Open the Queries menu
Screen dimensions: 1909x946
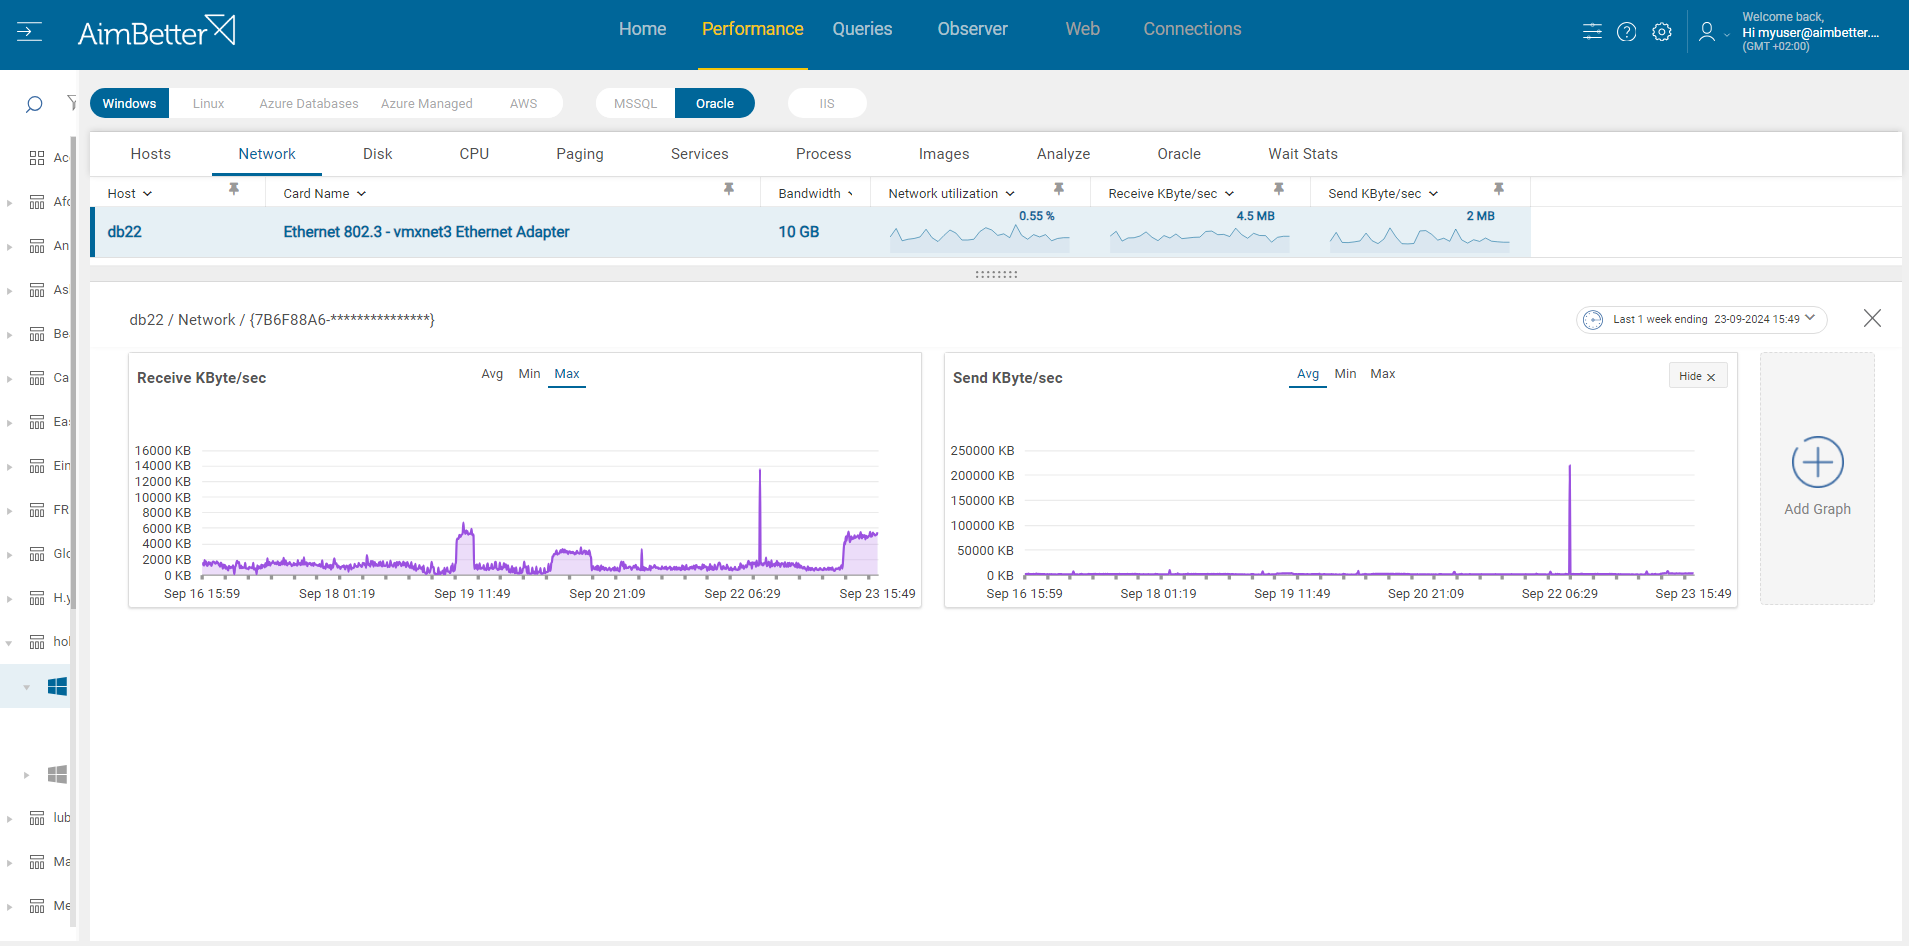tap(862, 29)
